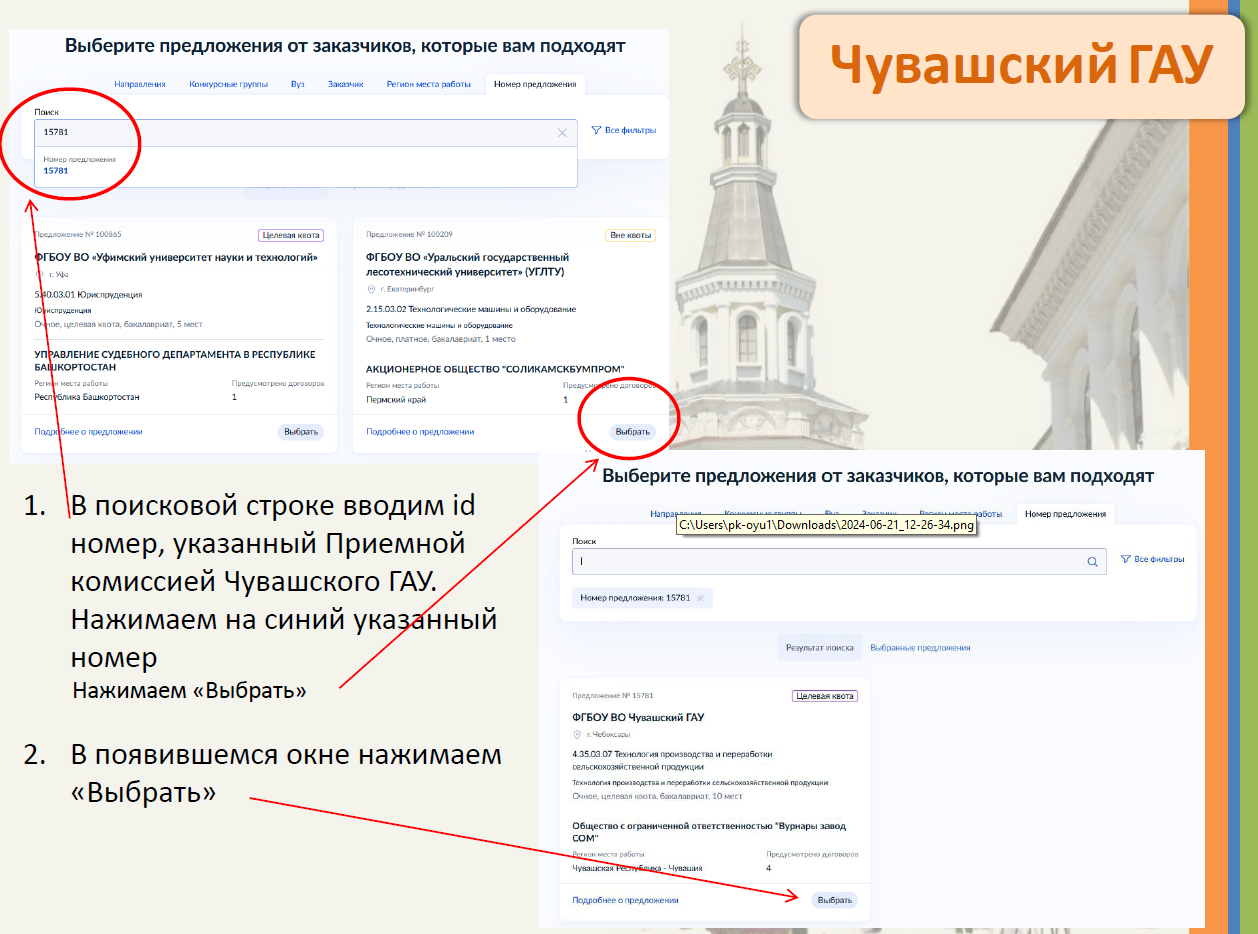Viewport: 1258px width, 934px height.
Task: Click the 'Предложение № 100865' label
Action: (x=78, y=235)
